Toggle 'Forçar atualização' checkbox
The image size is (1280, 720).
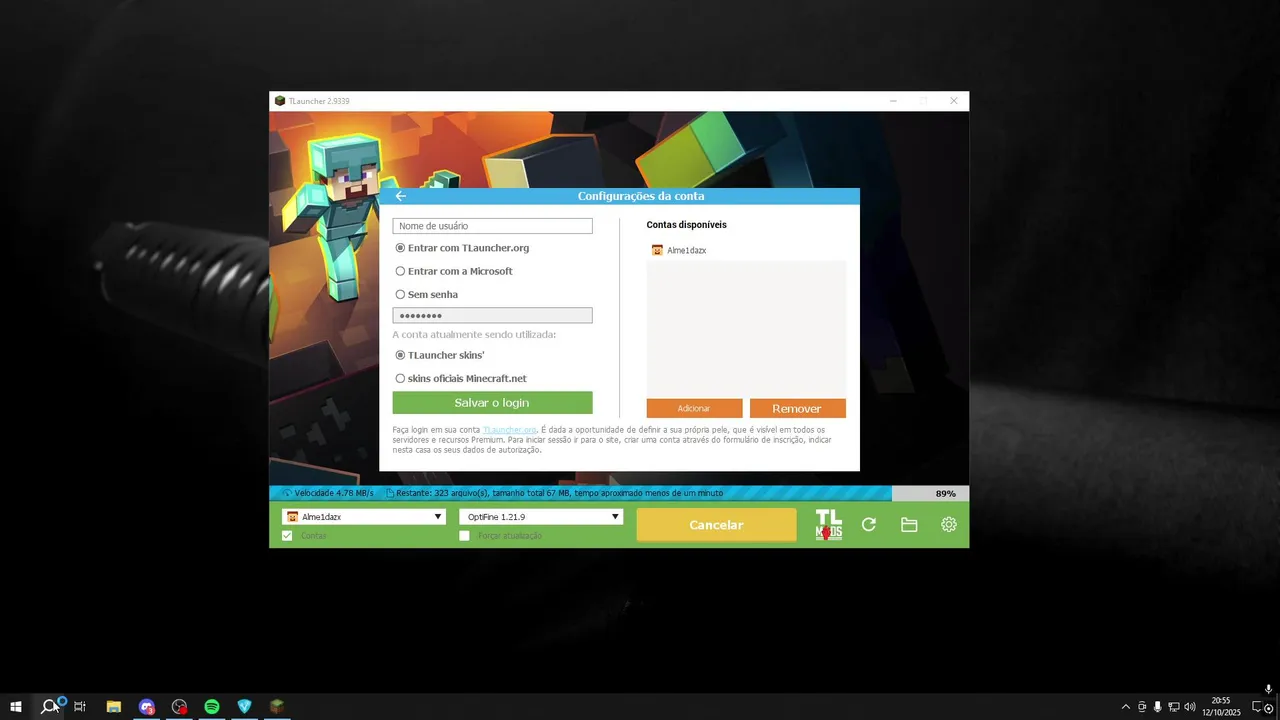pyautogui.click(x=464, y=536)
